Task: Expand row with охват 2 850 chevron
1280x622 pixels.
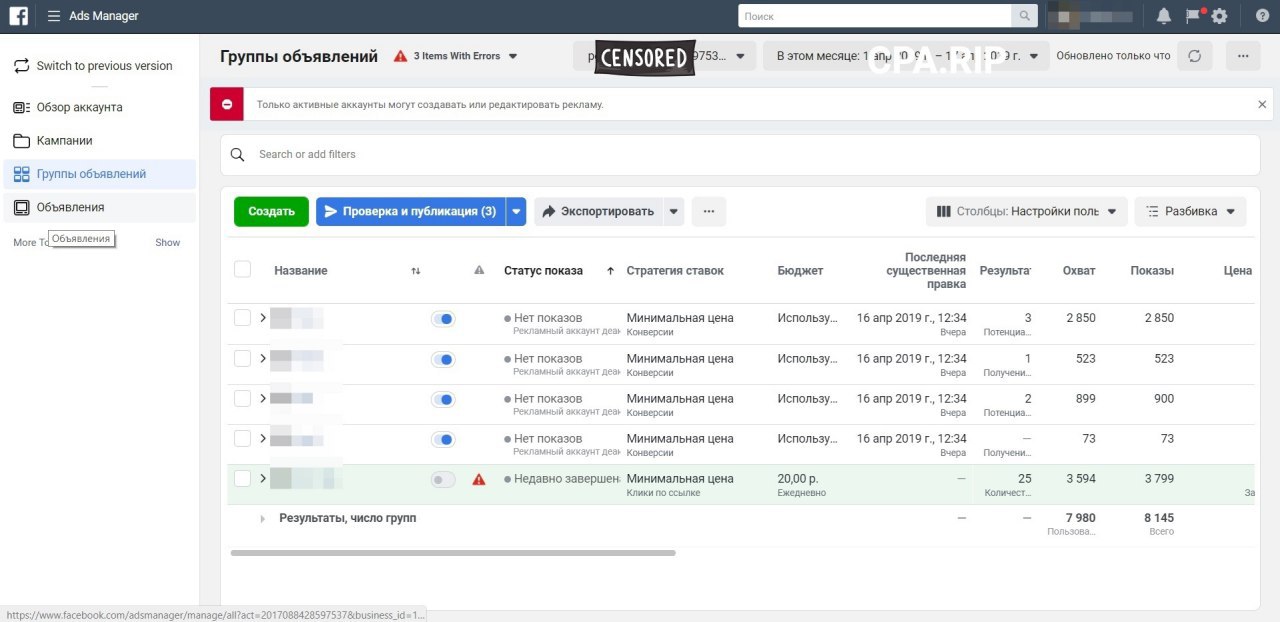Action: [263, 318]
